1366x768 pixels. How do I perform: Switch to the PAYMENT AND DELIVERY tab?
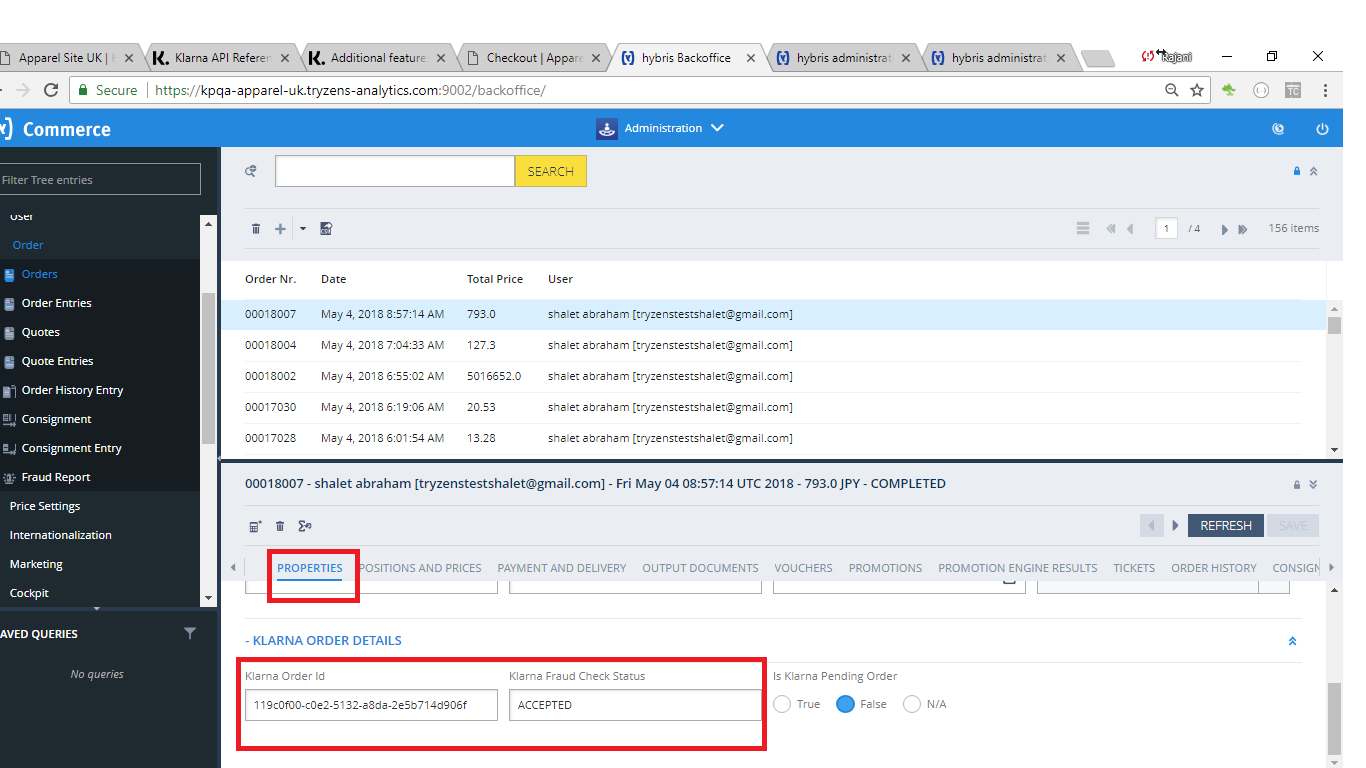tap(562, 568)
